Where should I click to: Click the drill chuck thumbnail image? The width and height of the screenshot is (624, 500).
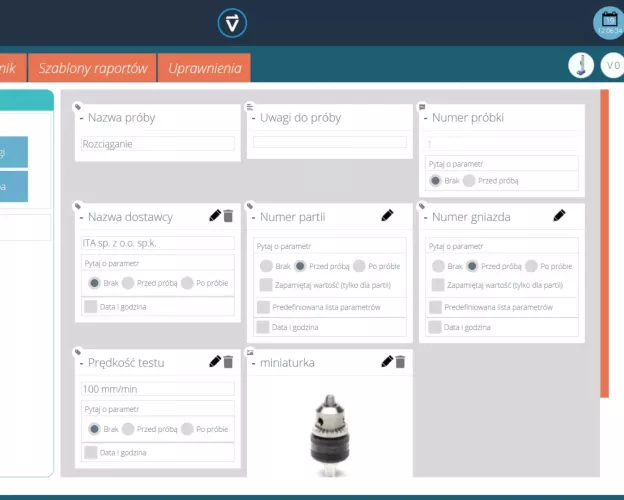click(x=329, y=432)
